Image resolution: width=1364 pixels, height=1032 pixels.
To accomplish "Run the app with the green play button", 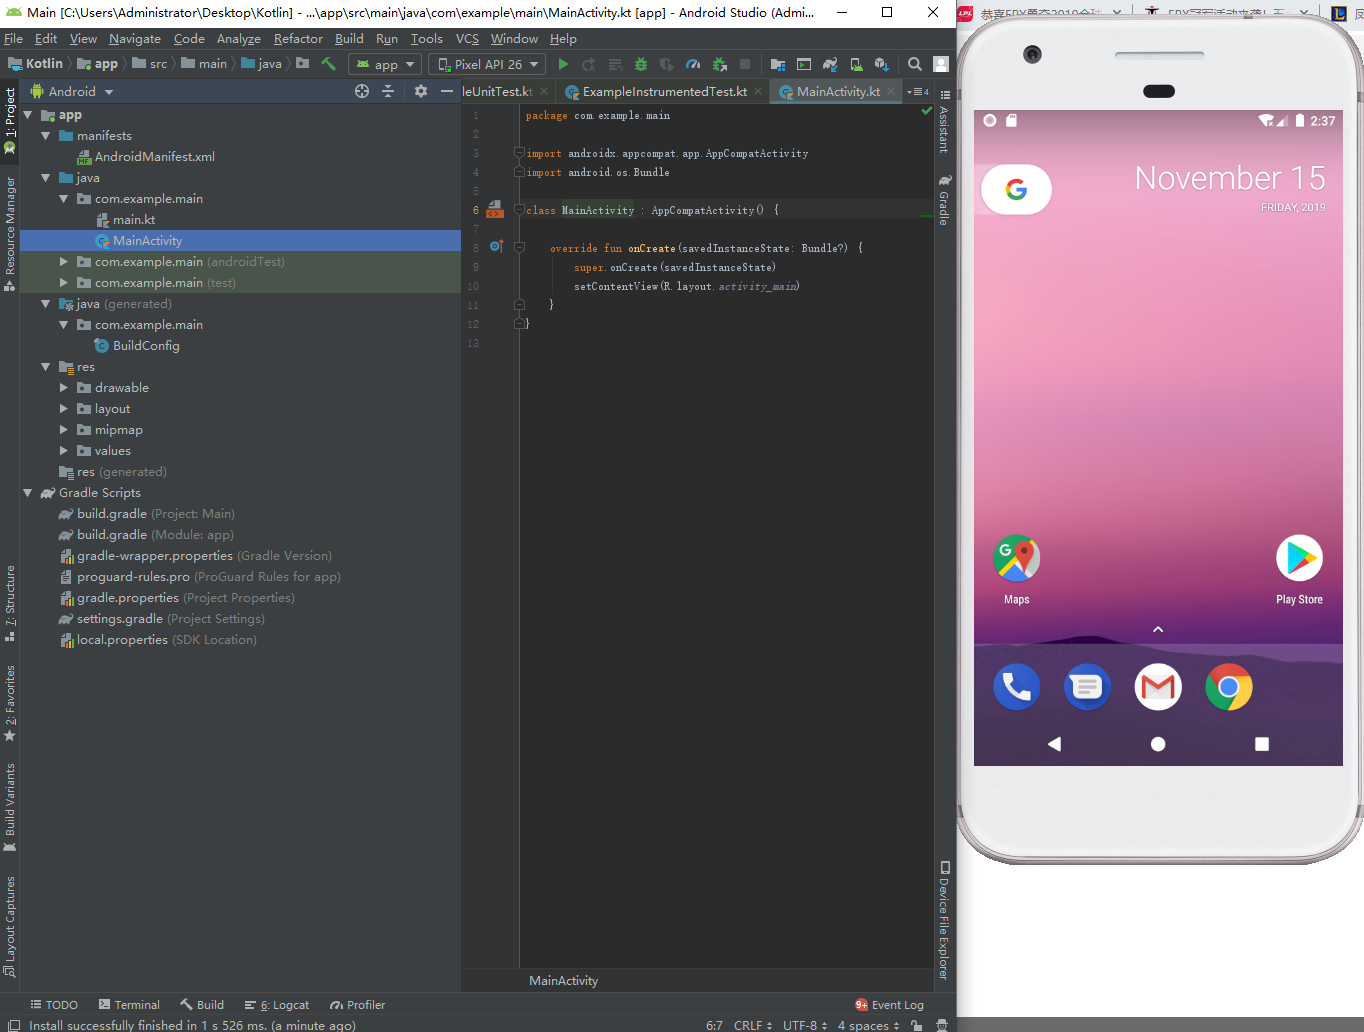I will [563, 64].
